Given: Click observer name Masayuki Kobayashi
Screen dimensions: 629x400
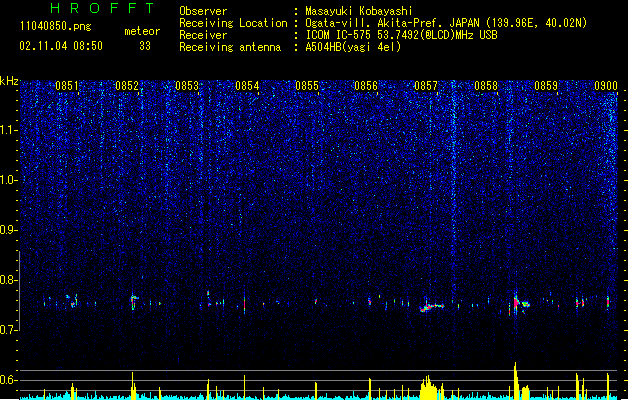Looking at the screenshot, I should pos(358,11).
